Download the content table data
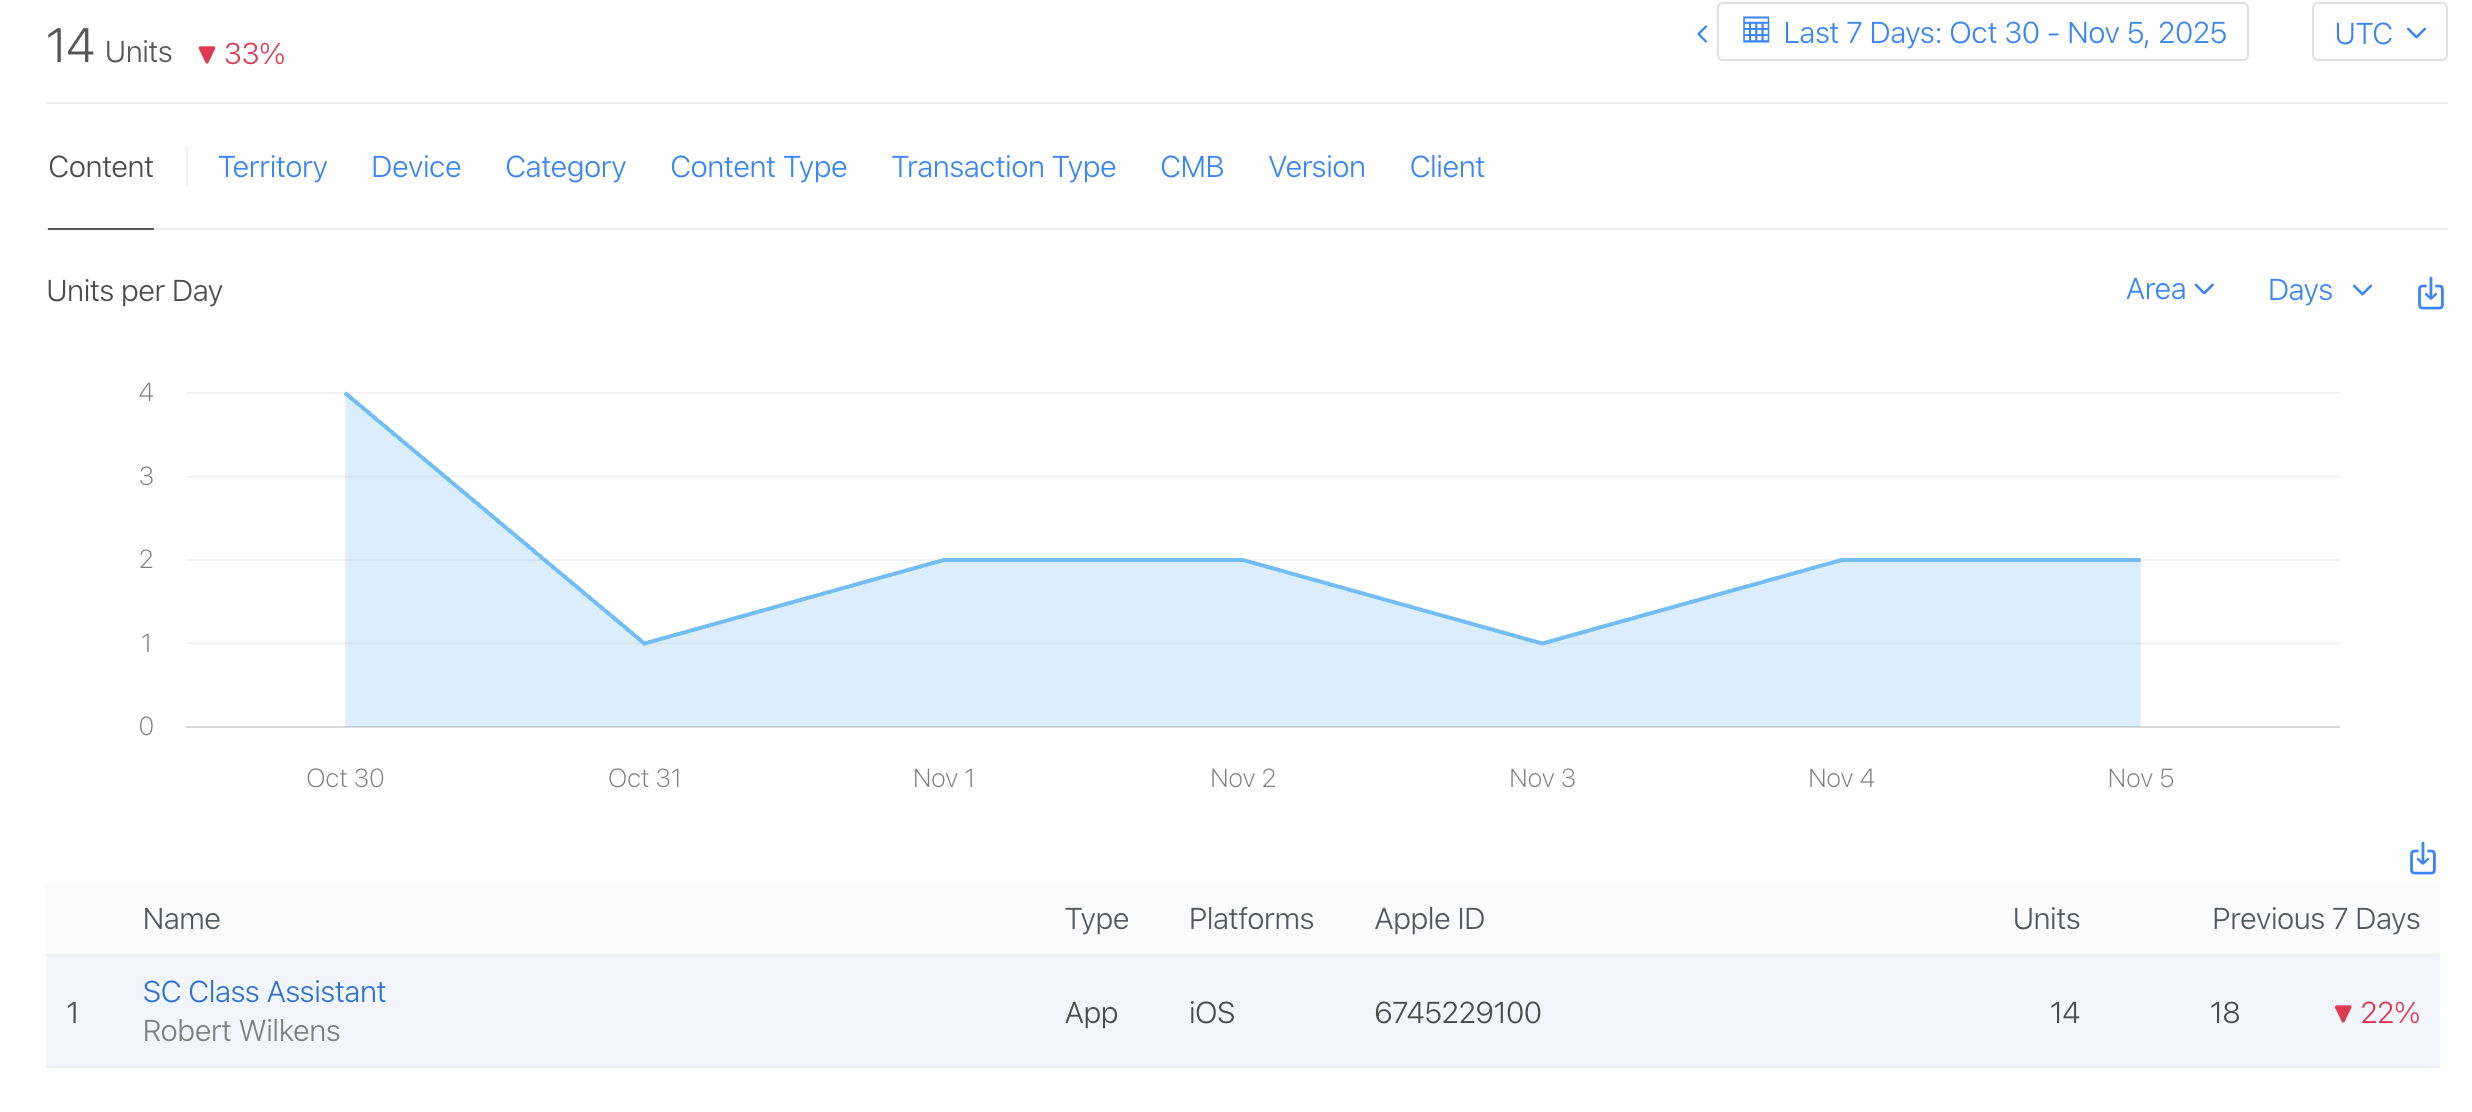This screenshot has height=1112, width=2472. point(2422,858)
